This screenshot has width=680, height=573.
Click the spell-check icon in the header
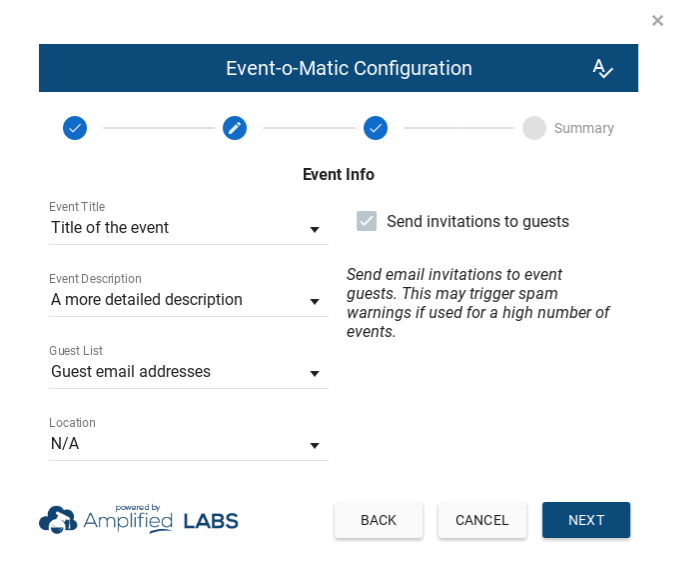point(602,68)
